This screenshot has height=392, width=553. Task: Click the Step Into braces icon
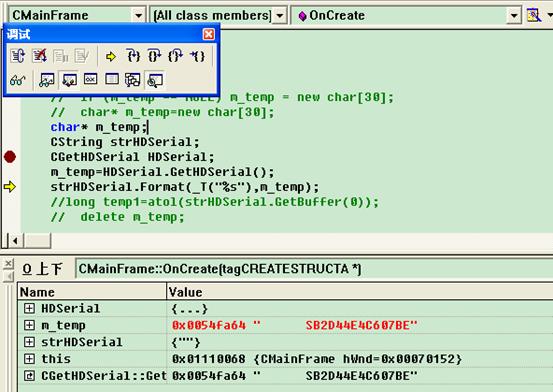133,56
